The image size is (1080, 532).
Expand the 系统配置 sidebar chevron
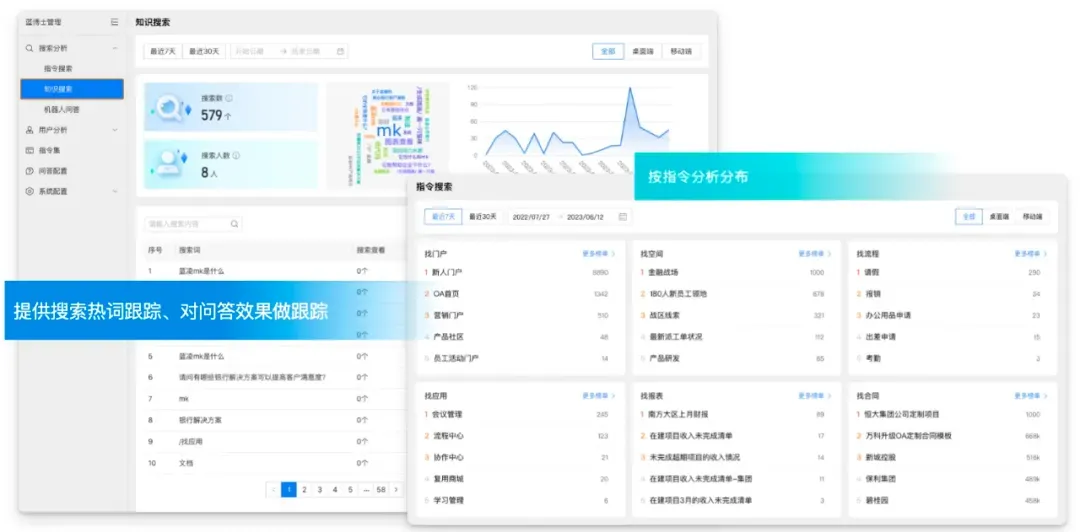click(115, 192)
